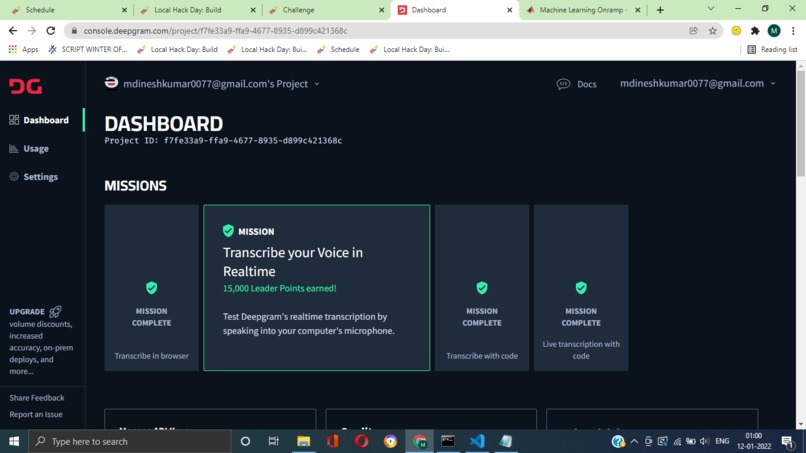Open SCRIPT WINTER OF bookmark
This screenshot has height=453, width=806.
click(88, 49)
